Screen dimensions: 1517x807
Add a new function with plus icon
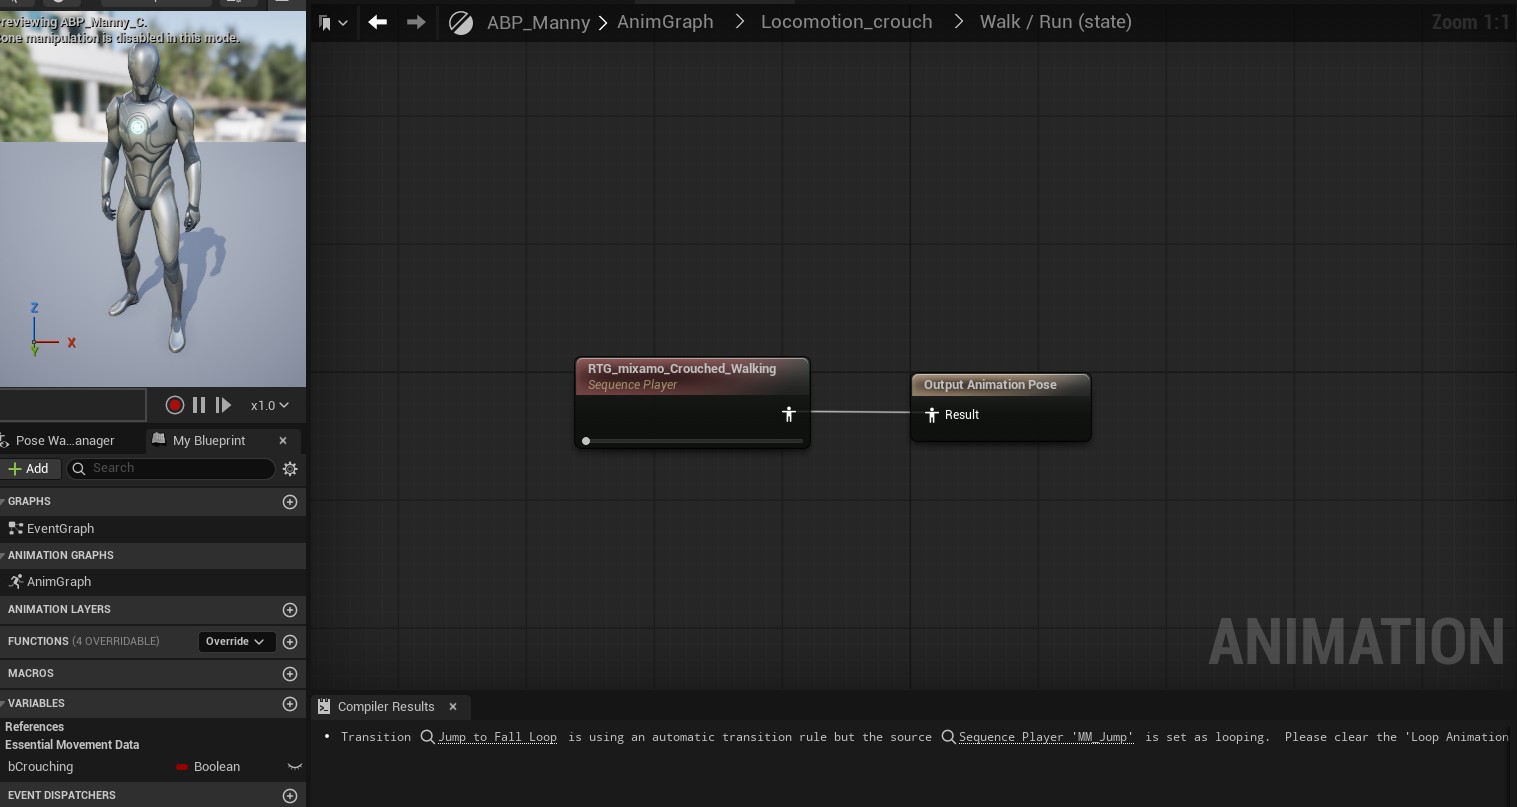pos(290,642)
